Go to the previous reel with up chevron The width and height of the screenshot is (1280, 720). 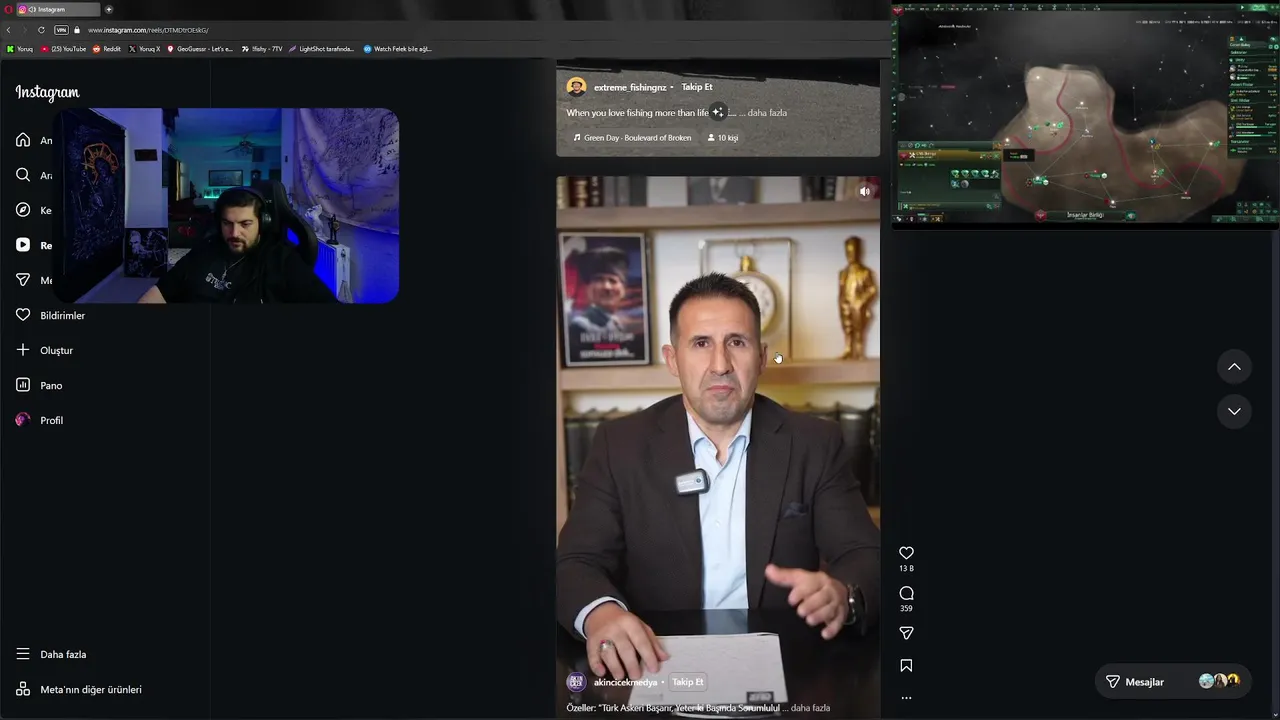pyautogui.click(x=1234, y=367)
